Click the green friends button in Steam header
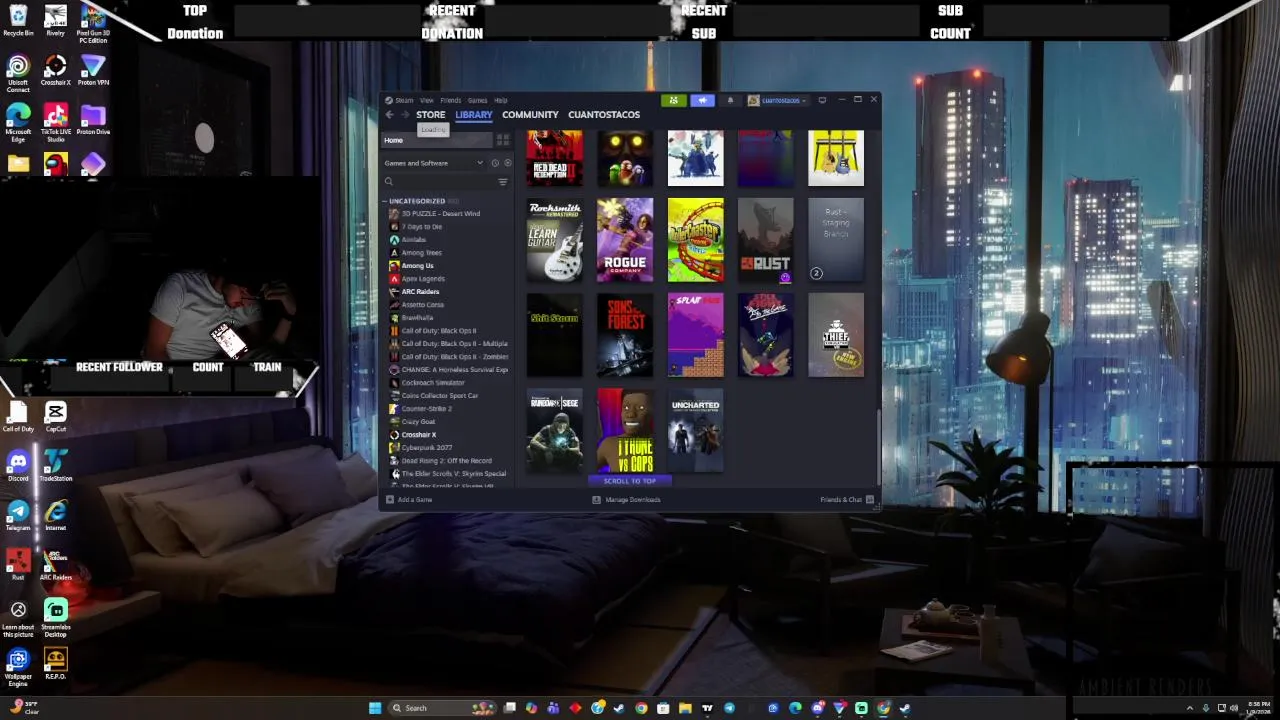This screenshot has width=1280, height=720. pyautogui.click(x=673, y=100)
